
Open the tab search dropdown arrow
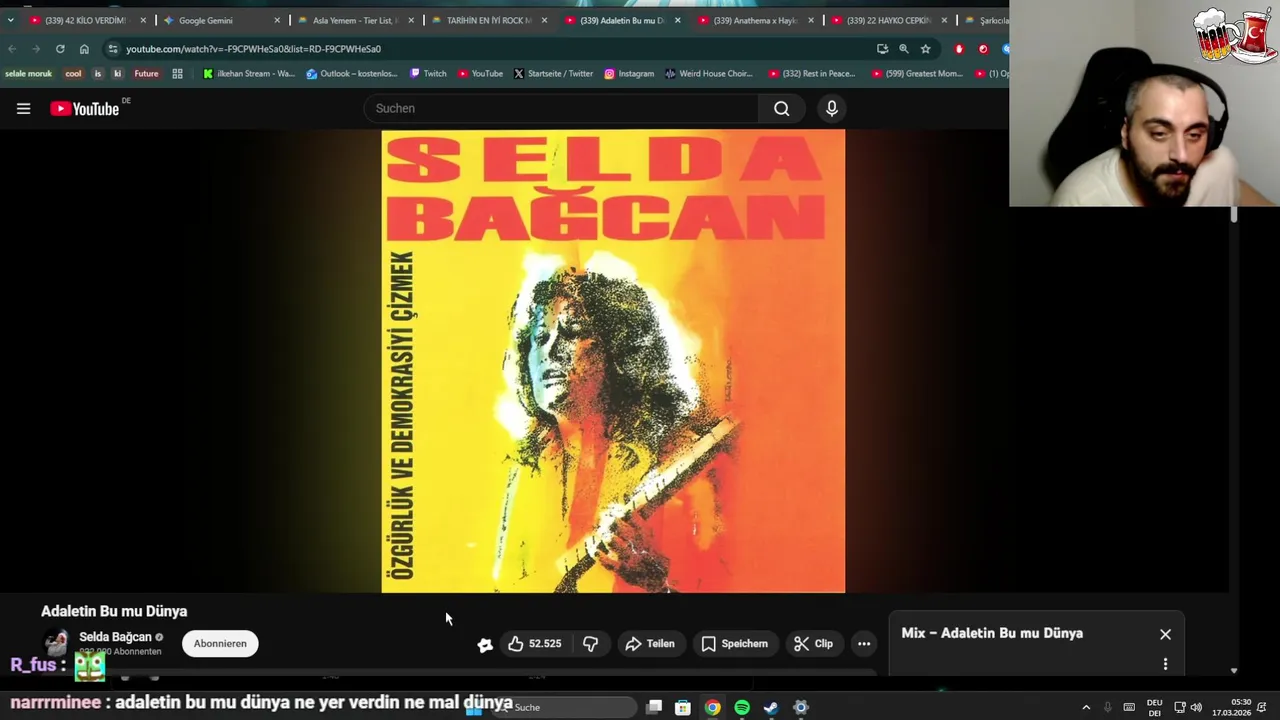coord(10,20)
